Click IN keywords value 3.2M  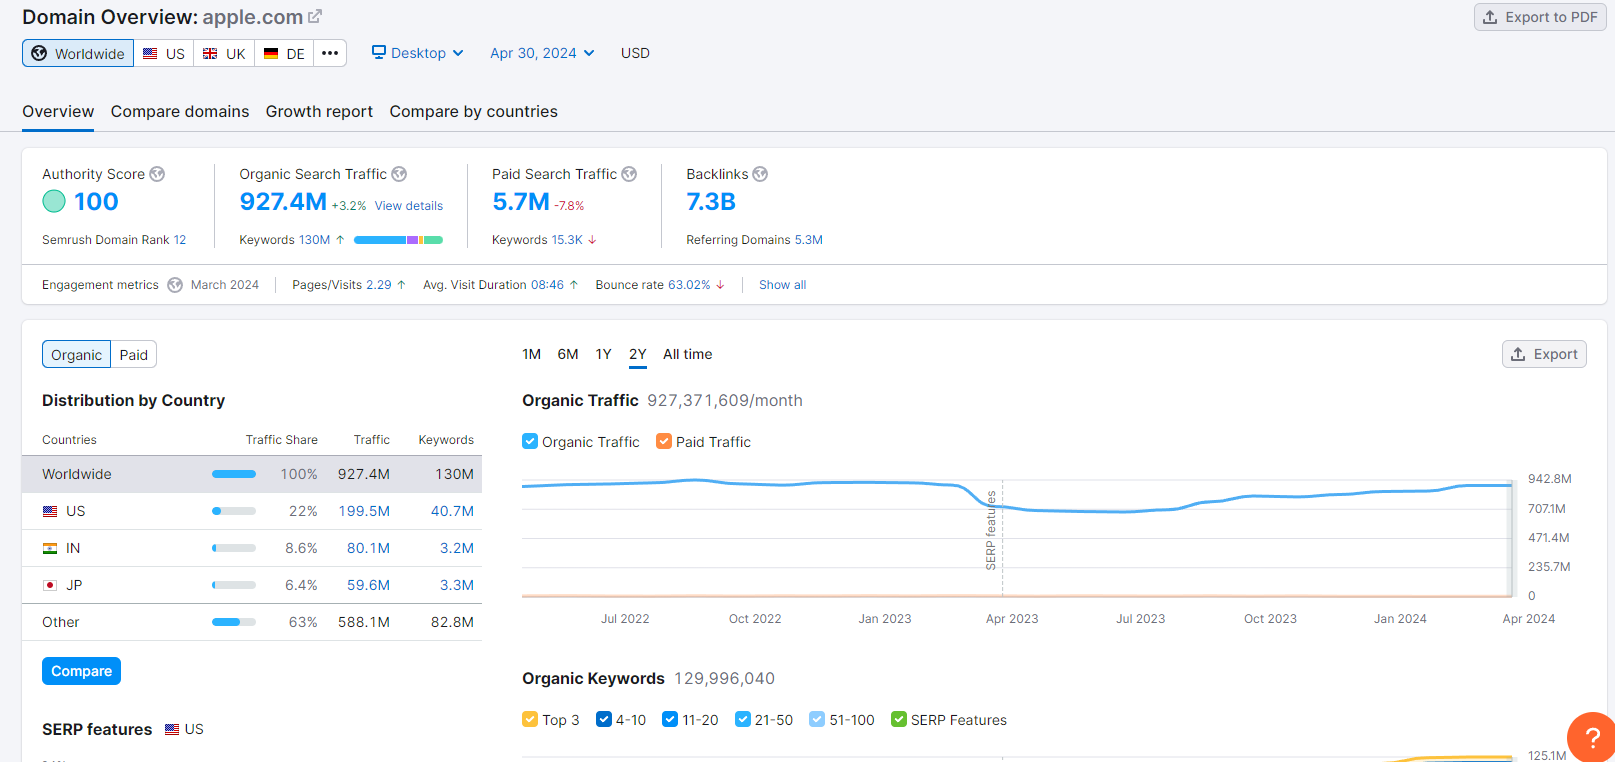tap(457, 548)
